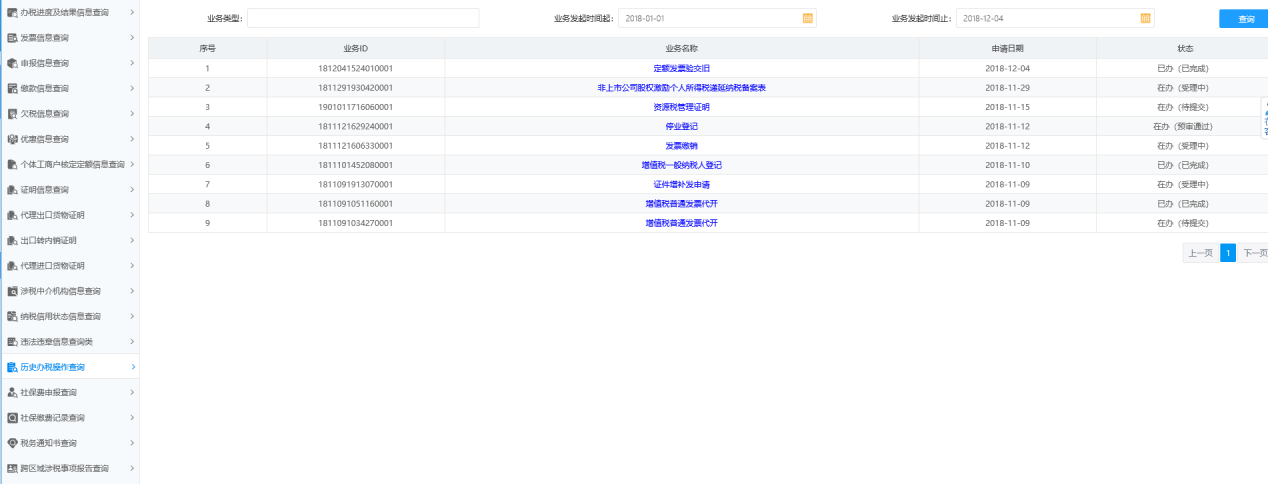Open the 定额发票验交旧 business link
Viewport: 1268px width, 484px height.
click(681, 68)
